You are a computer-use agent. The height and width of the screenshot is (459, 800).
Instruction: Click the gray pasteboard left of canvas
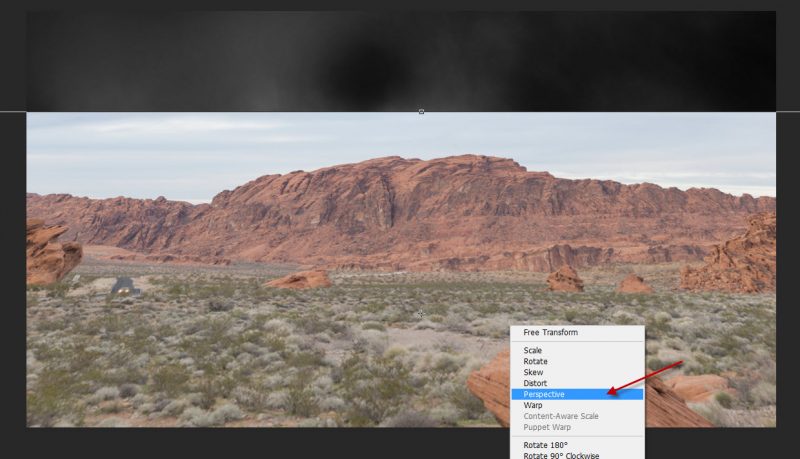(x=12, y=250)
